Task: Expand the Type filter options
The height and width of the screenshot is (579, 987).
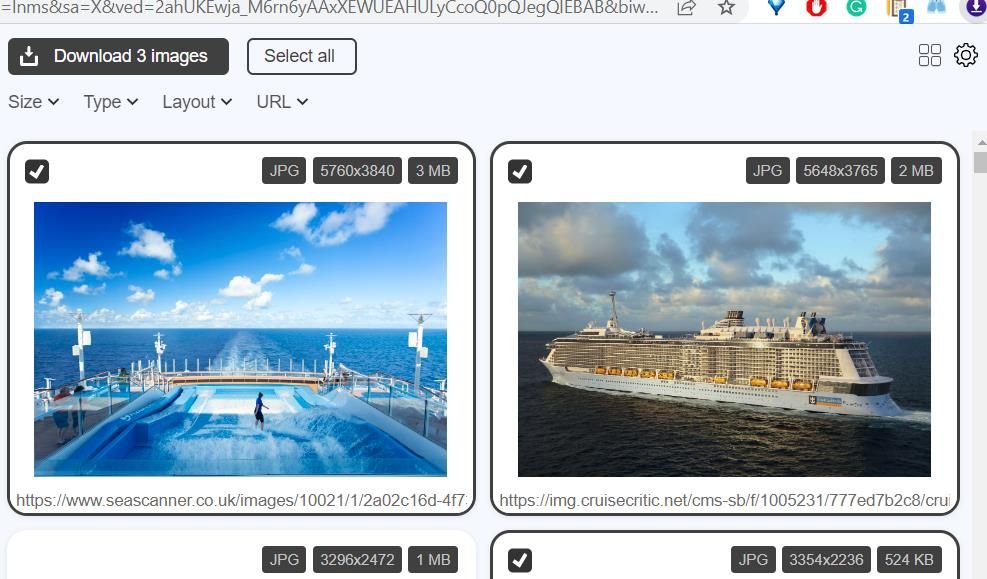Action: tap(109, 101)
